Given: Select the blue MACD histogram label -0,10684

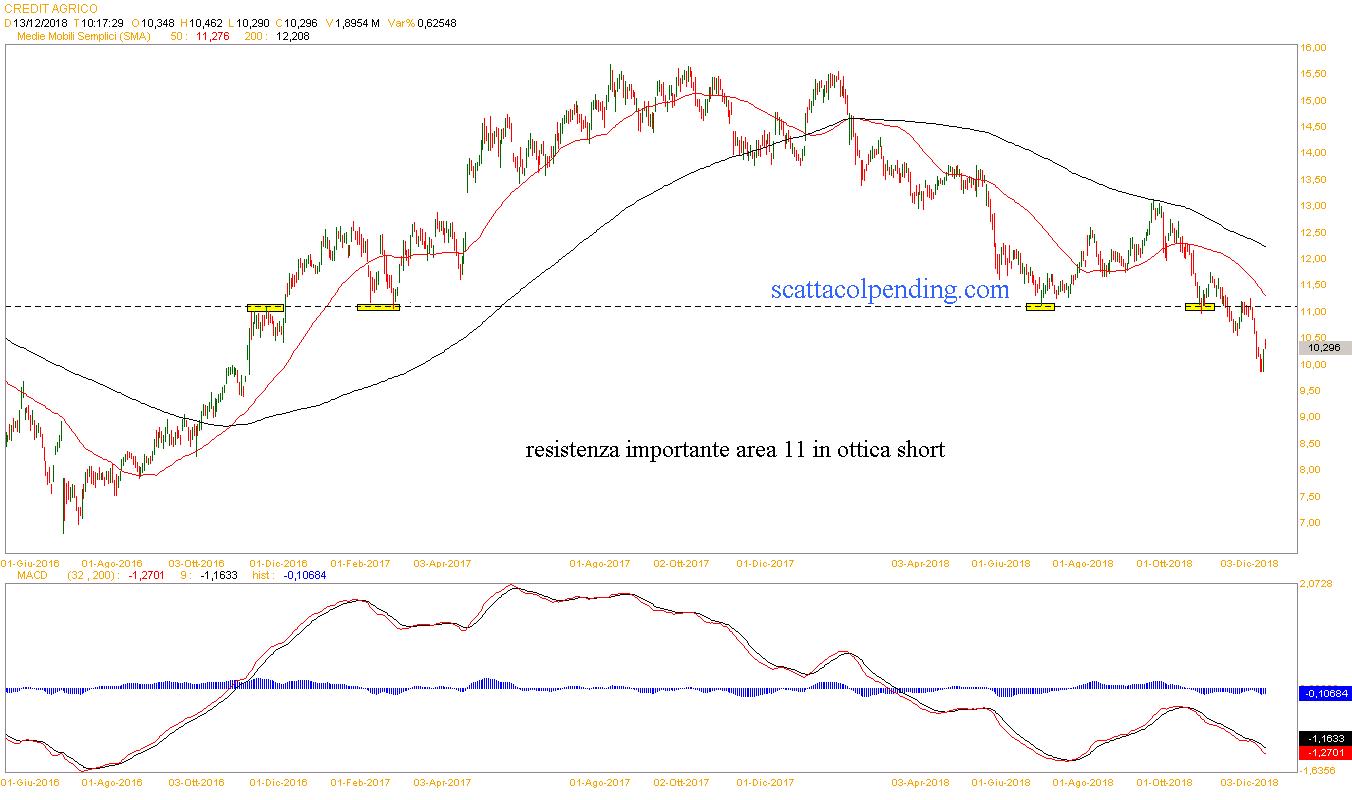Looking at the screenshot, I should [1325, 692].
